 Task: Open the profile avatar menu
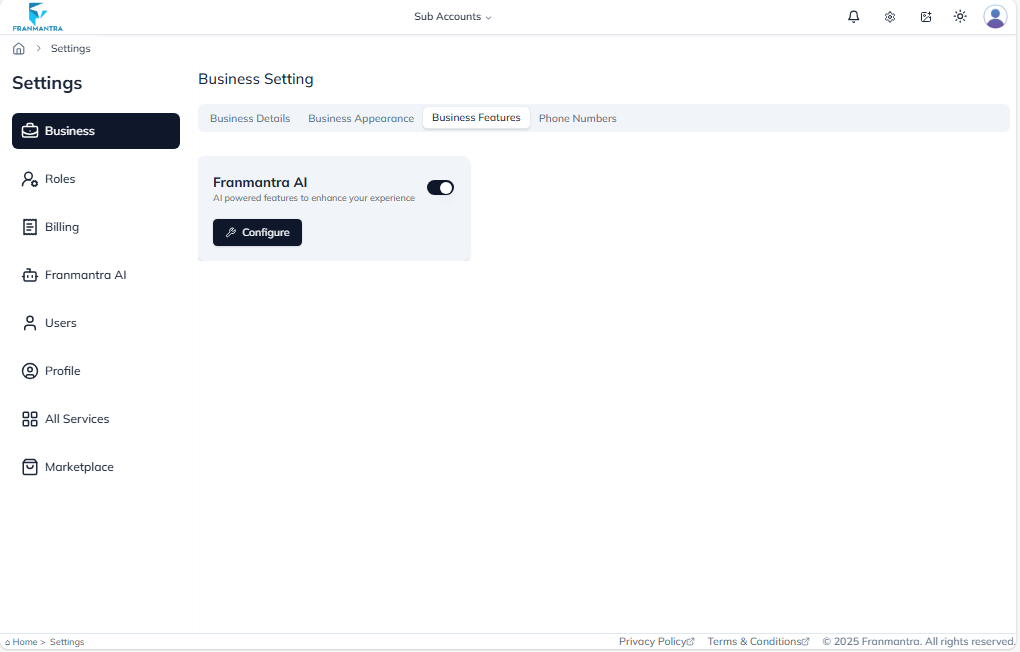(x=994, y=16)
